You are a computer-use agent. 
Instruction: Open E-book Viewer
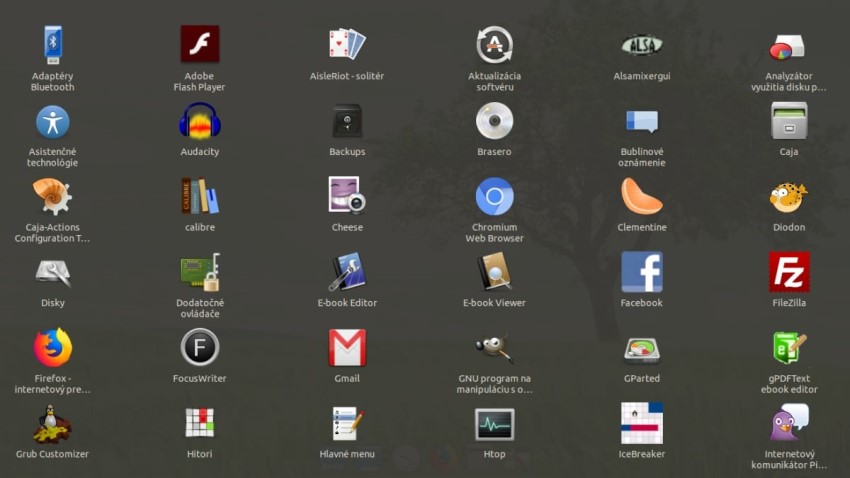(x=494, y=272)
